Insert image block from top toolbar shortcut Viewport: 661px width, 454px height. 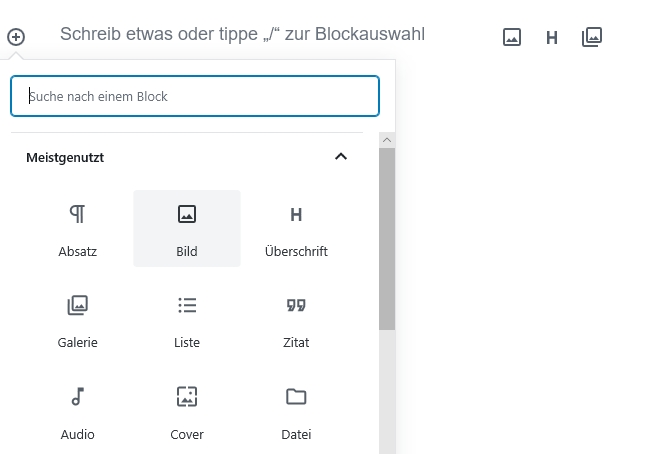pos(512,37)
